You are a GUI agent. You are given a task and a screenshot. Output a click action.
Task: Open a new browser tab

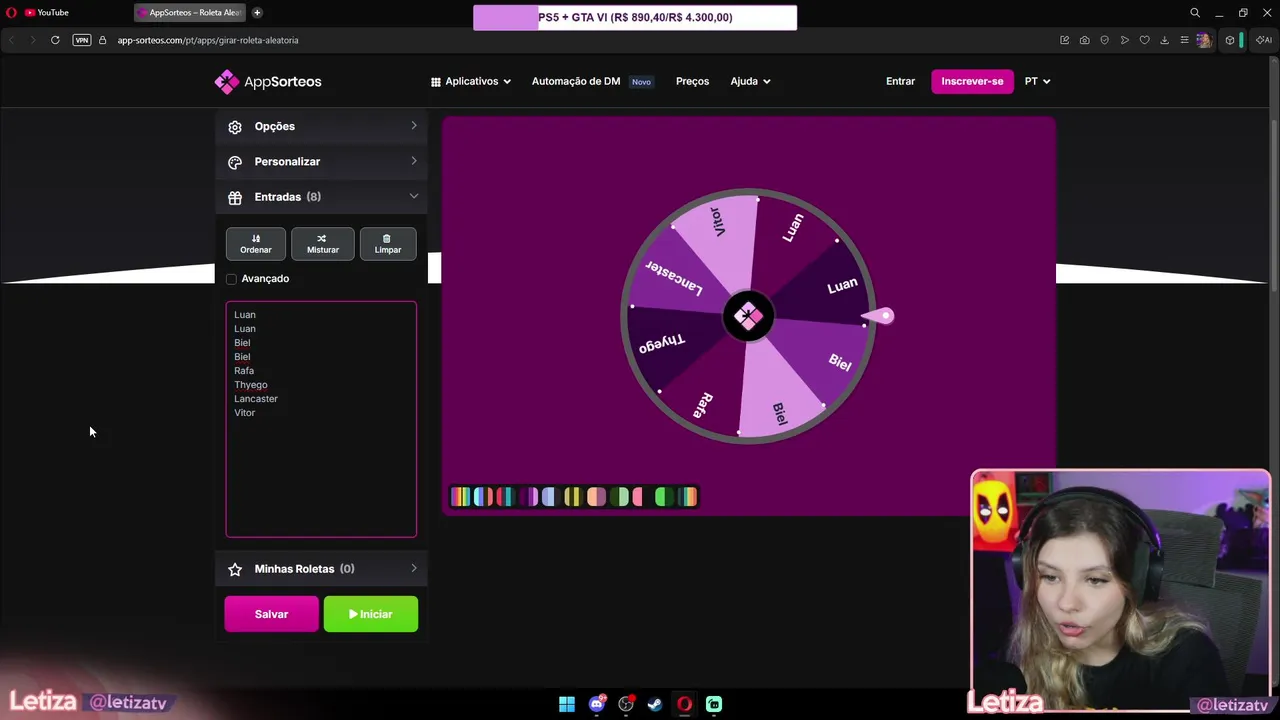click(257, 13)
